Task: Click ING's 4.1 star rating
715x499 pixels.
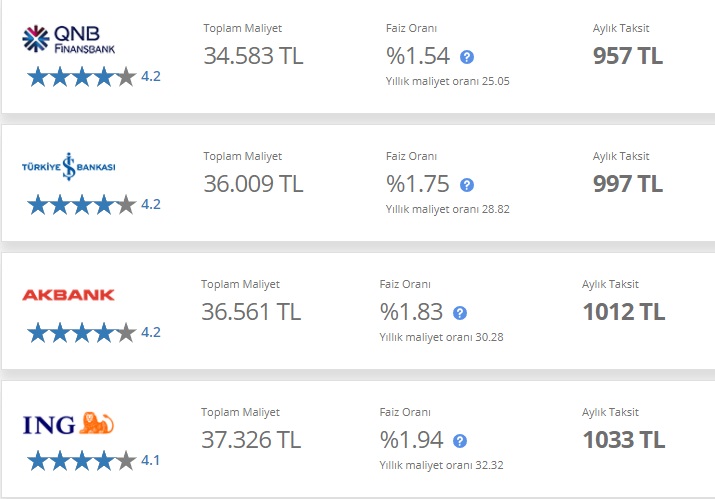Action: click(93, 460)
